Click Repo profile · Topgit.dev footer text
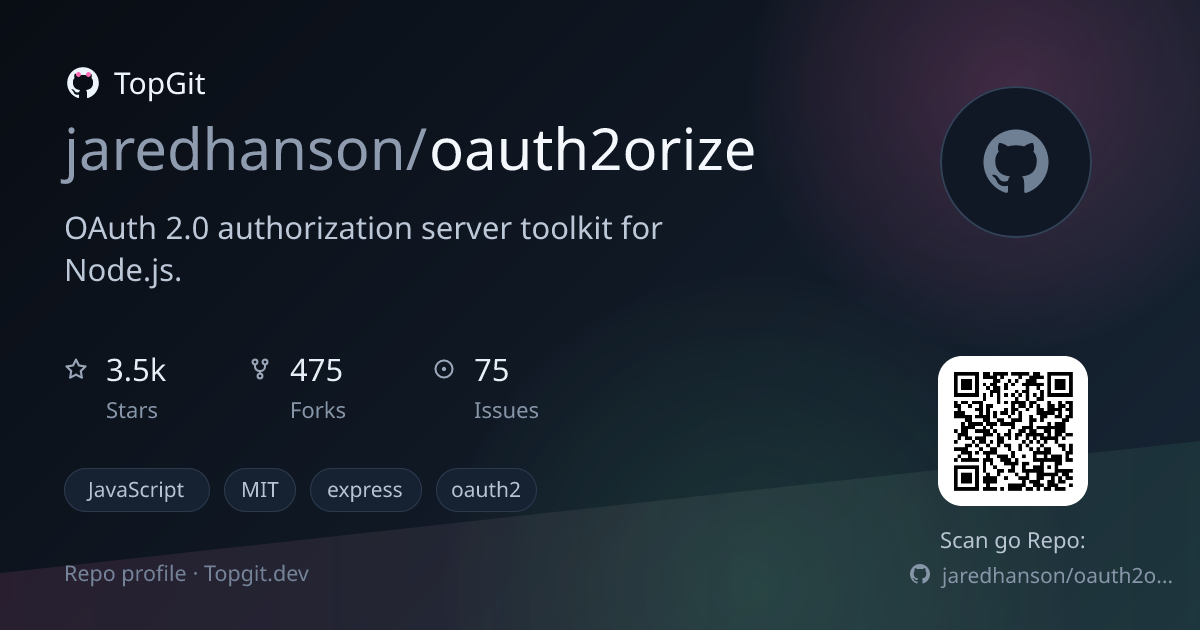Screen dimensions: 1200x630 (x=187, y=574)
